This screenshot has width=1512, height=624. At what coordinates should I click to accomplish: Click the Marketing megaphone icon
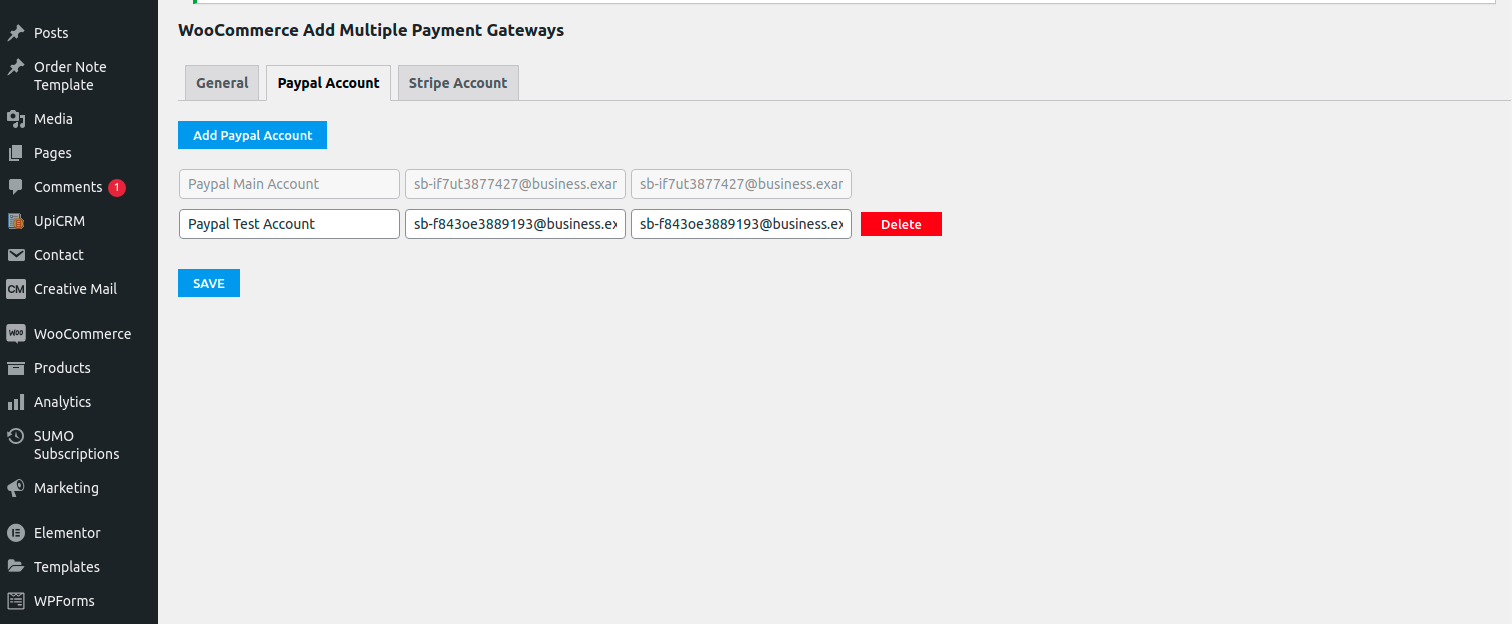[16, 488]
